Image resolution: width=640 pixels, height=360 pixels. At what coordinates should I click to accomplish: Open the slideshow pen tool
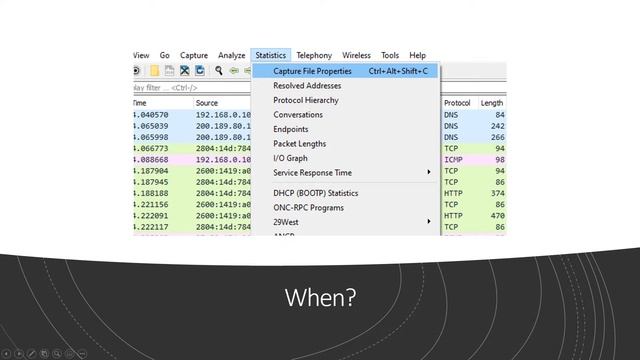(31, 353)
